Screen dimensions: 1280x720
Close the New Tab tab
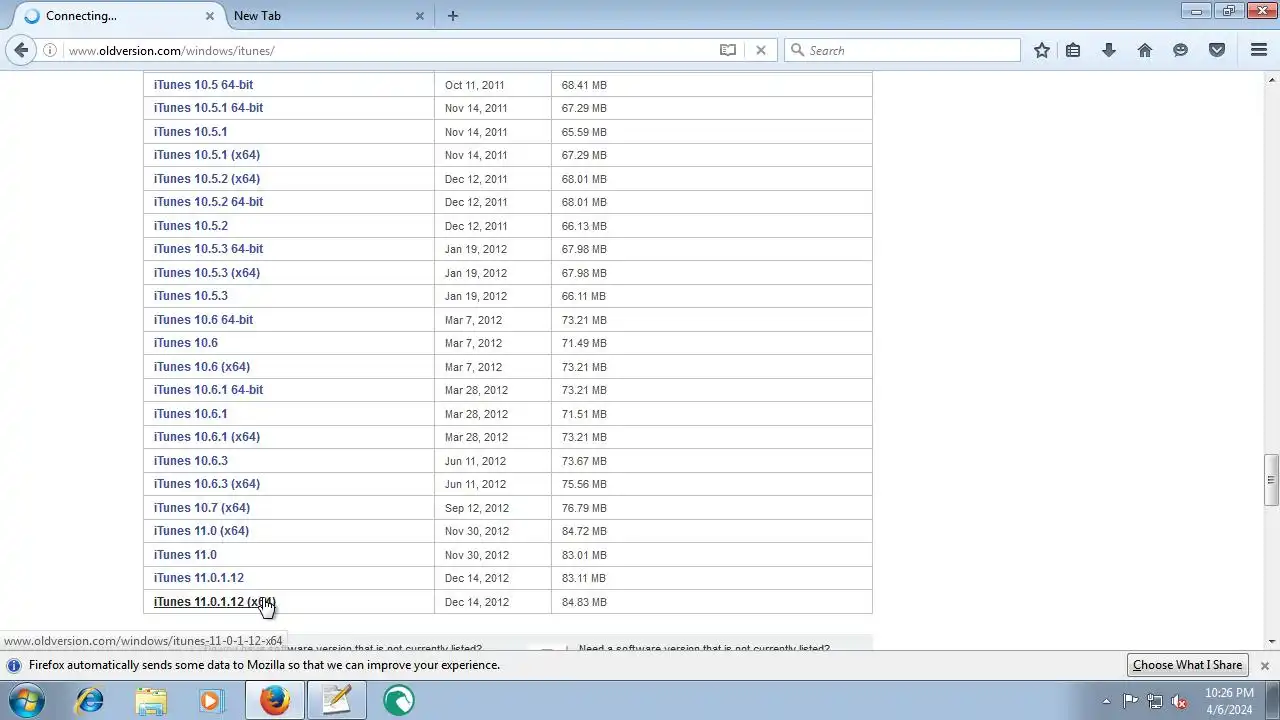[x=420, y=16]
